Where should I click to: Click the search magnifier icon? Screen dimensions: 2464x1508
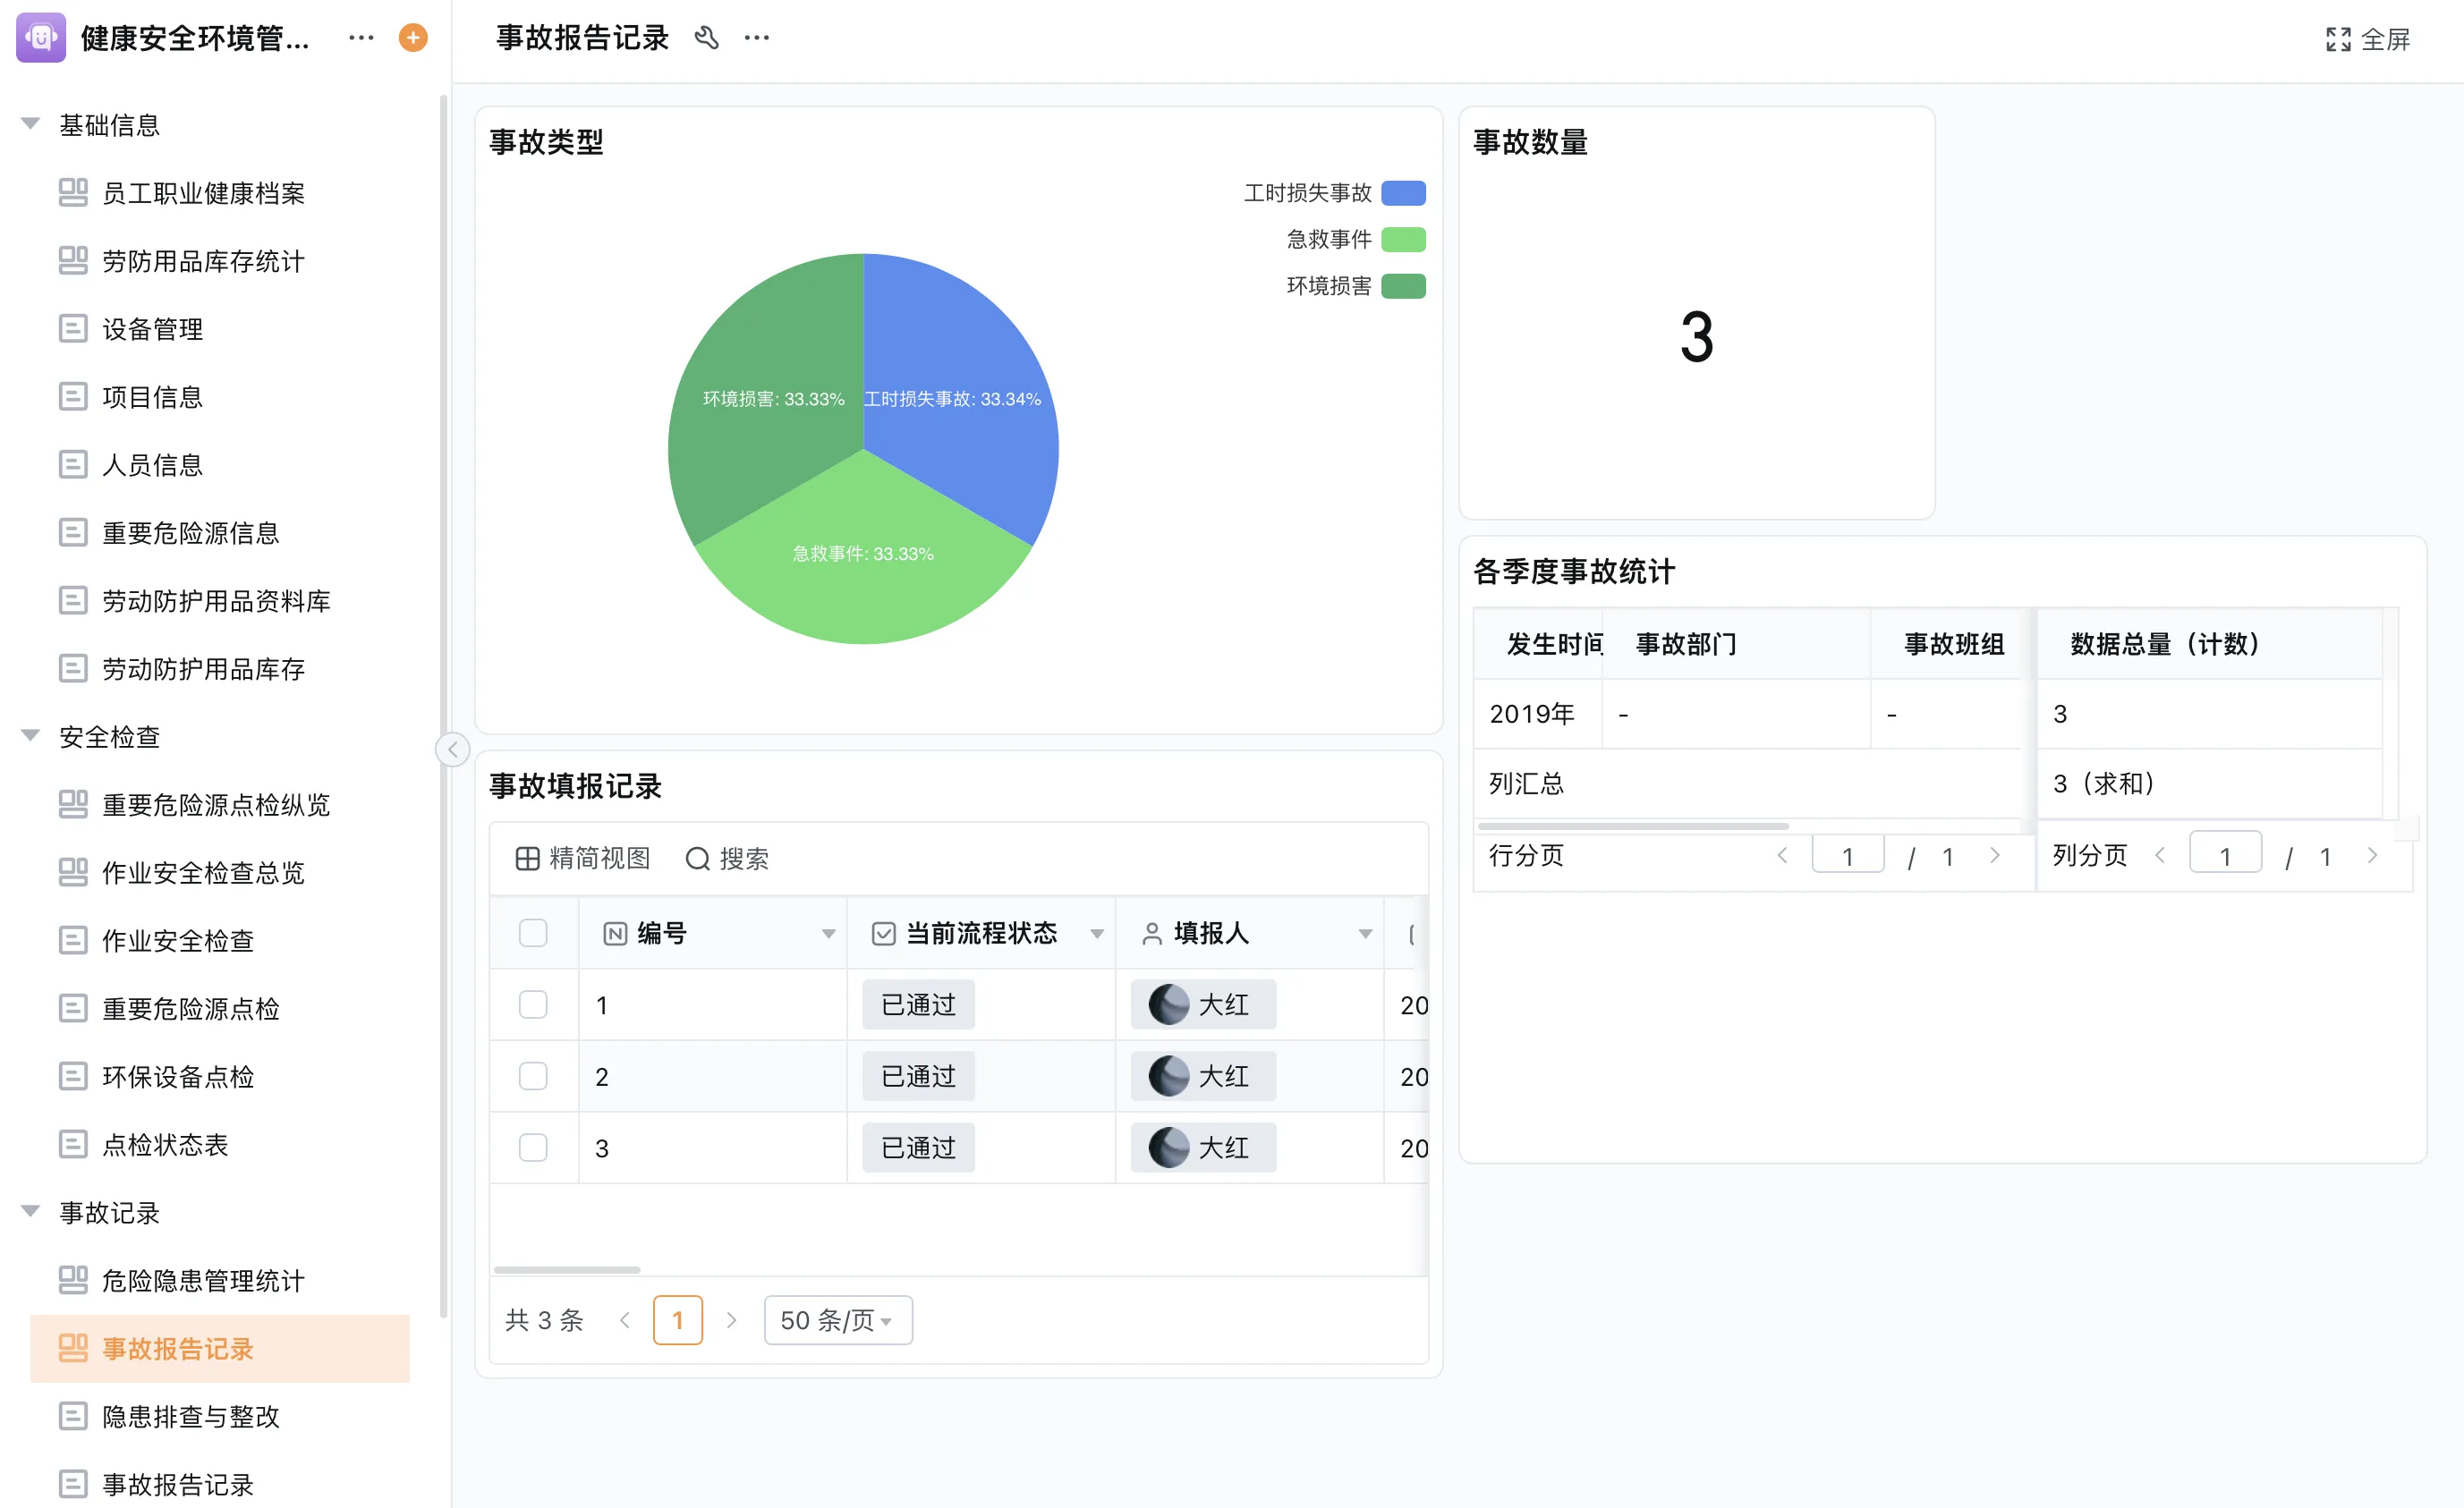tap(697, 858)
